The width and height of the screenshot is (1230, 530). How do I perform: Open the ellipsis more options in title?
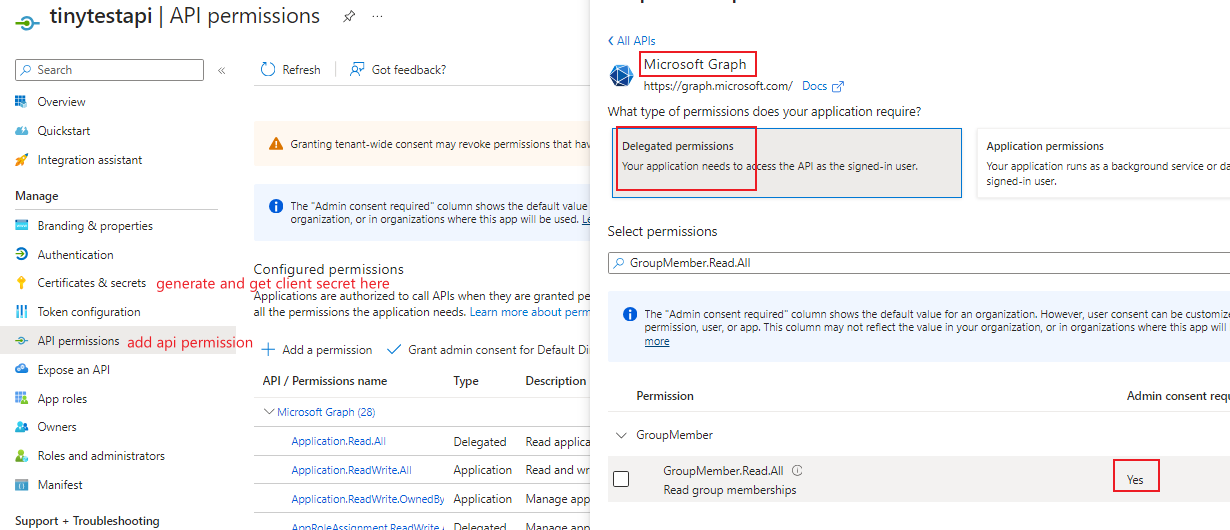(377, 17)
